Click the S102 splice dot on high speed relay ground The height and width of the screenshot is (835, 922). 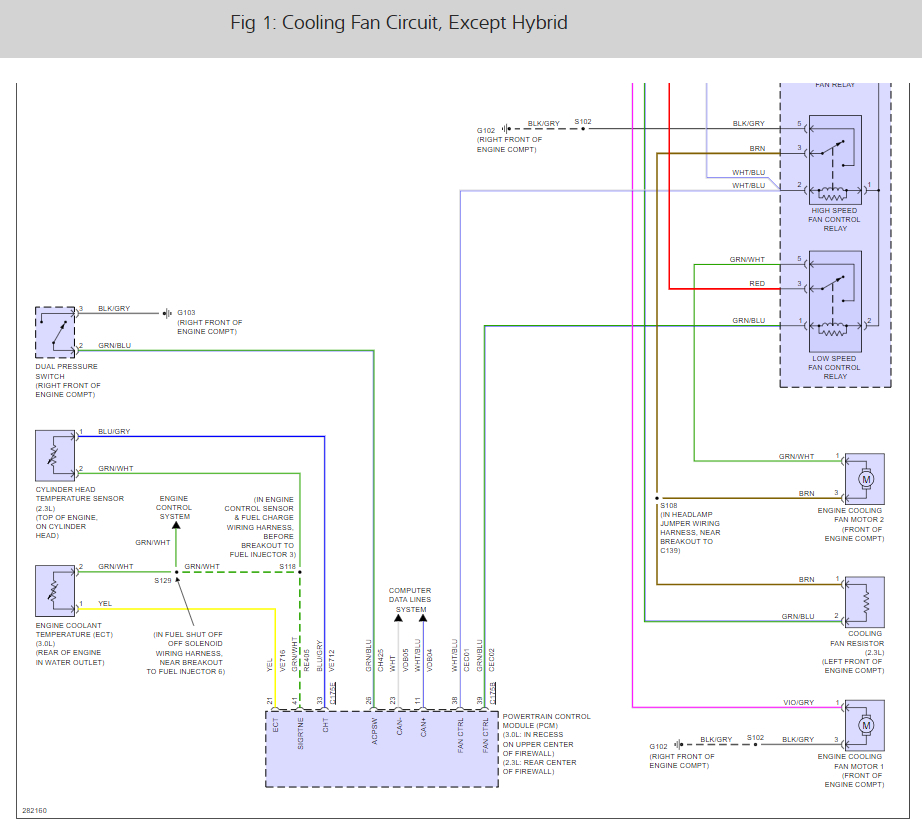click(583, 129)
